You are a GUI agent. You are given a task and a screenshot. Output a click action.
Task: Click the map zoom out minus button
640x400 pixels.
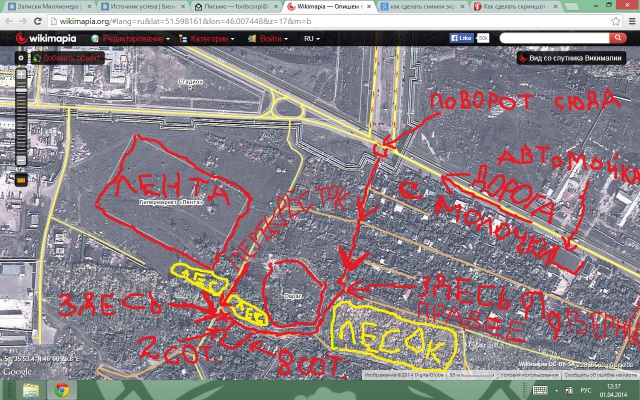20,158
